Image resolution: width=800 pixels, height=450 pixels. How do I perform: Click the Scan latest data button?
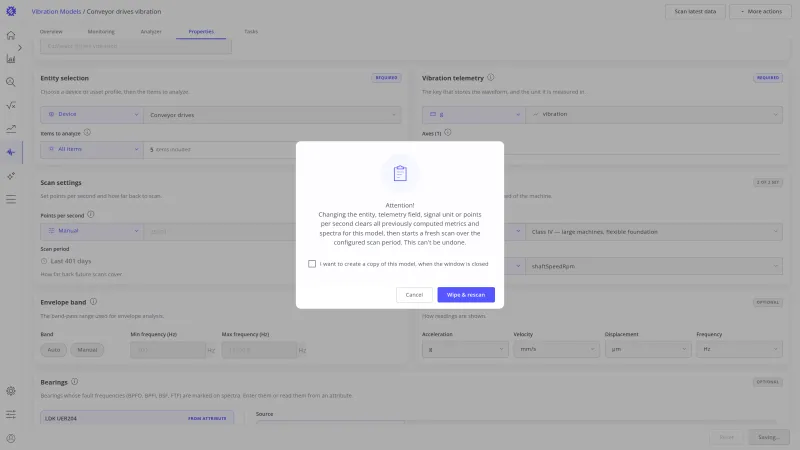point(695,11)
